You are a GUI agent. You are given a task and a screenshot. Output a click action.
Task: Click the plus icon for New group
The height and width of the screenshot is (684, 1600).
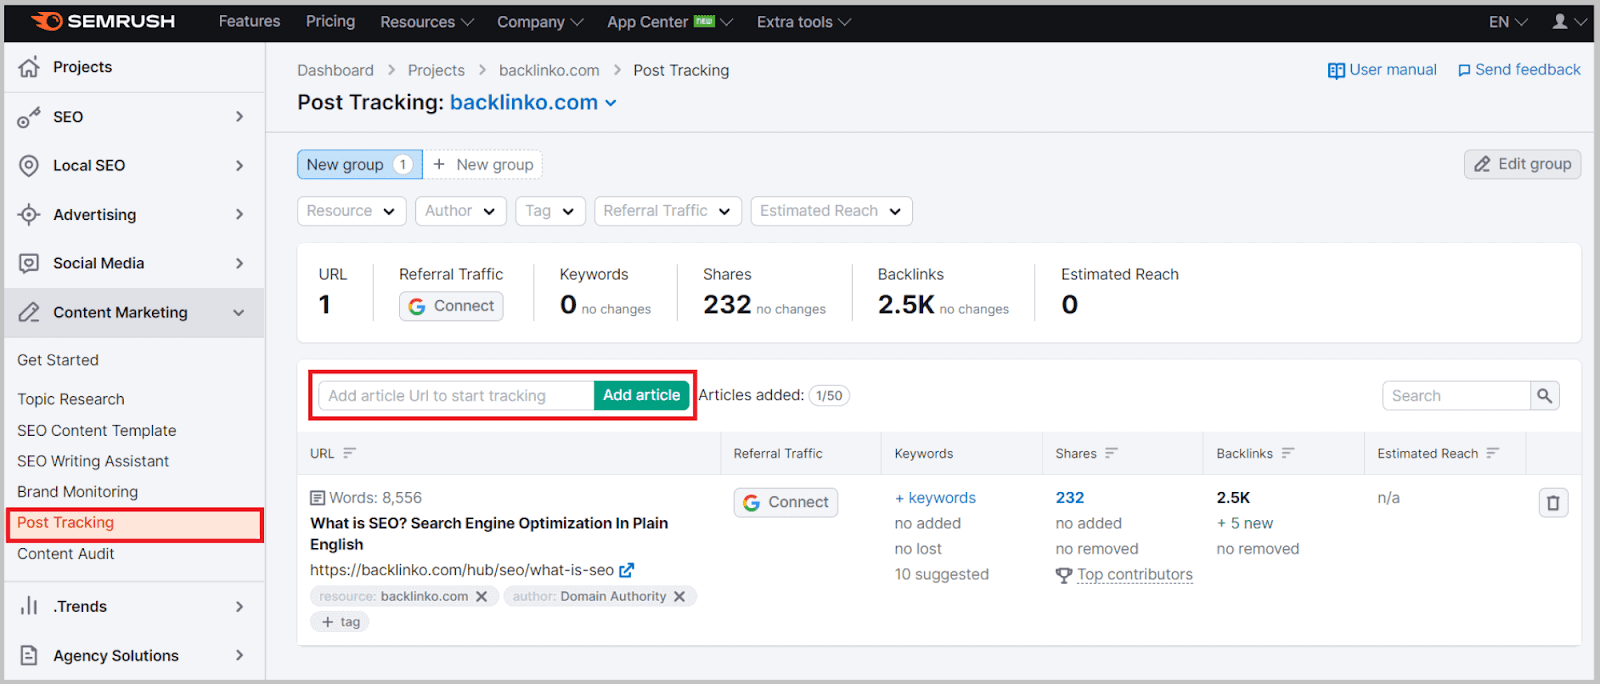coord(439,164)
